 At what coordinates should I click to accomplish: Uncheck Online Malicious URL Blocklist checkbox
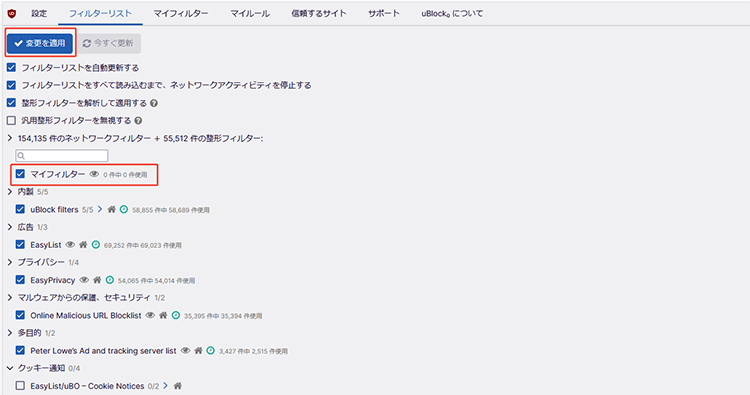point(20,315)
